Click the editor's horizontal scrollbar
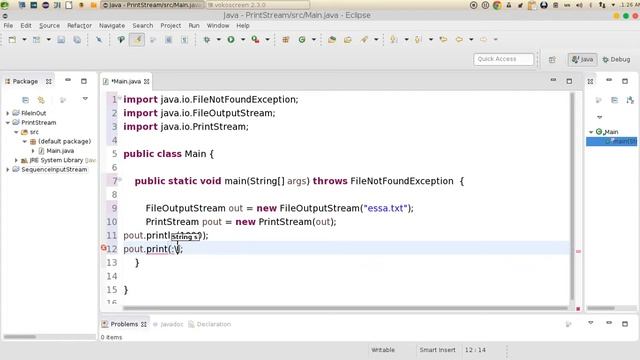 (345, 308)
